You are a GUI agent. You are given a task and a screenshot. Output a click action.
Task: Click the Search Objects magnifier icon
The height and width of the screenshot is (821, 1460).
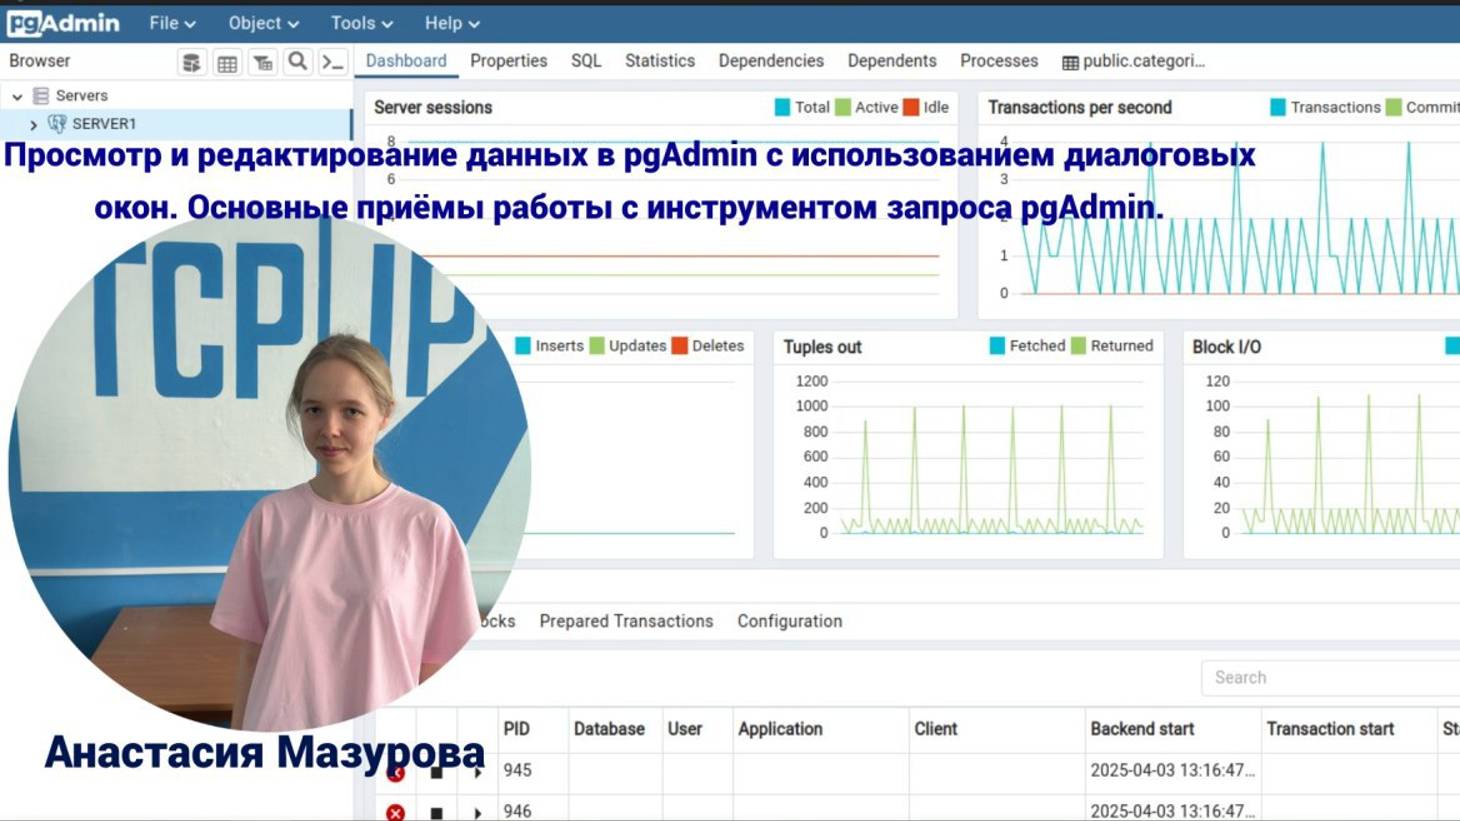[x=297, y=62]
